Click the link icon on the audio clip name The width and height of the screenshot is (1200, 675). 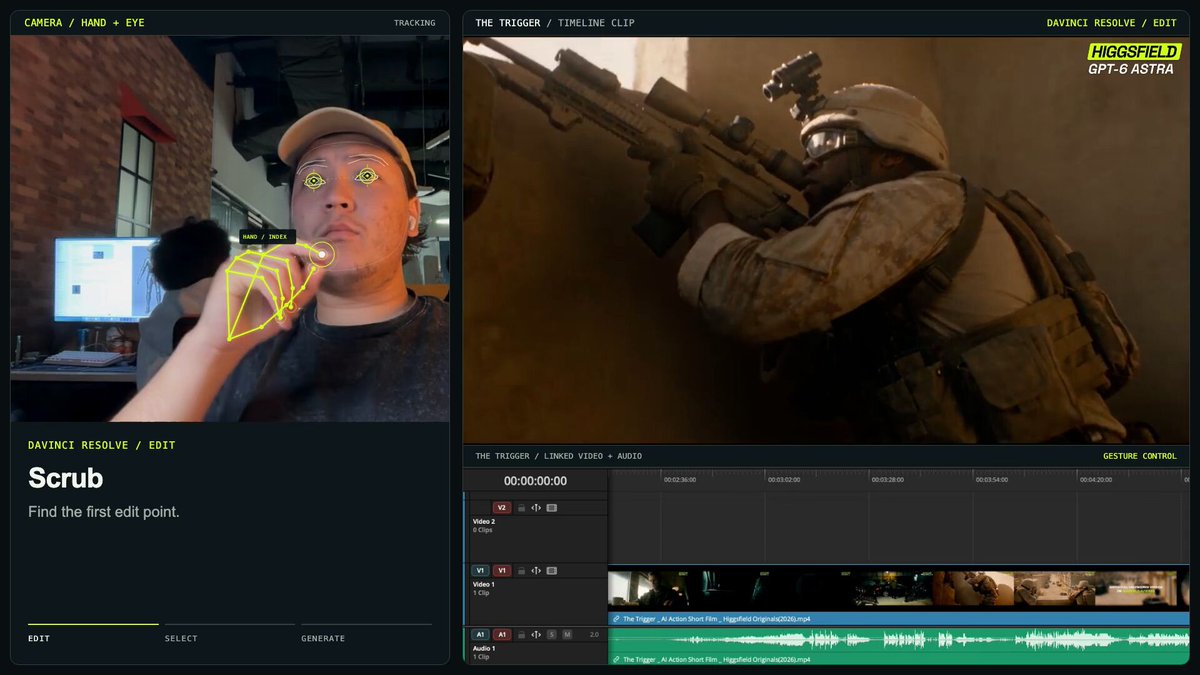click(x=616, y=659)
